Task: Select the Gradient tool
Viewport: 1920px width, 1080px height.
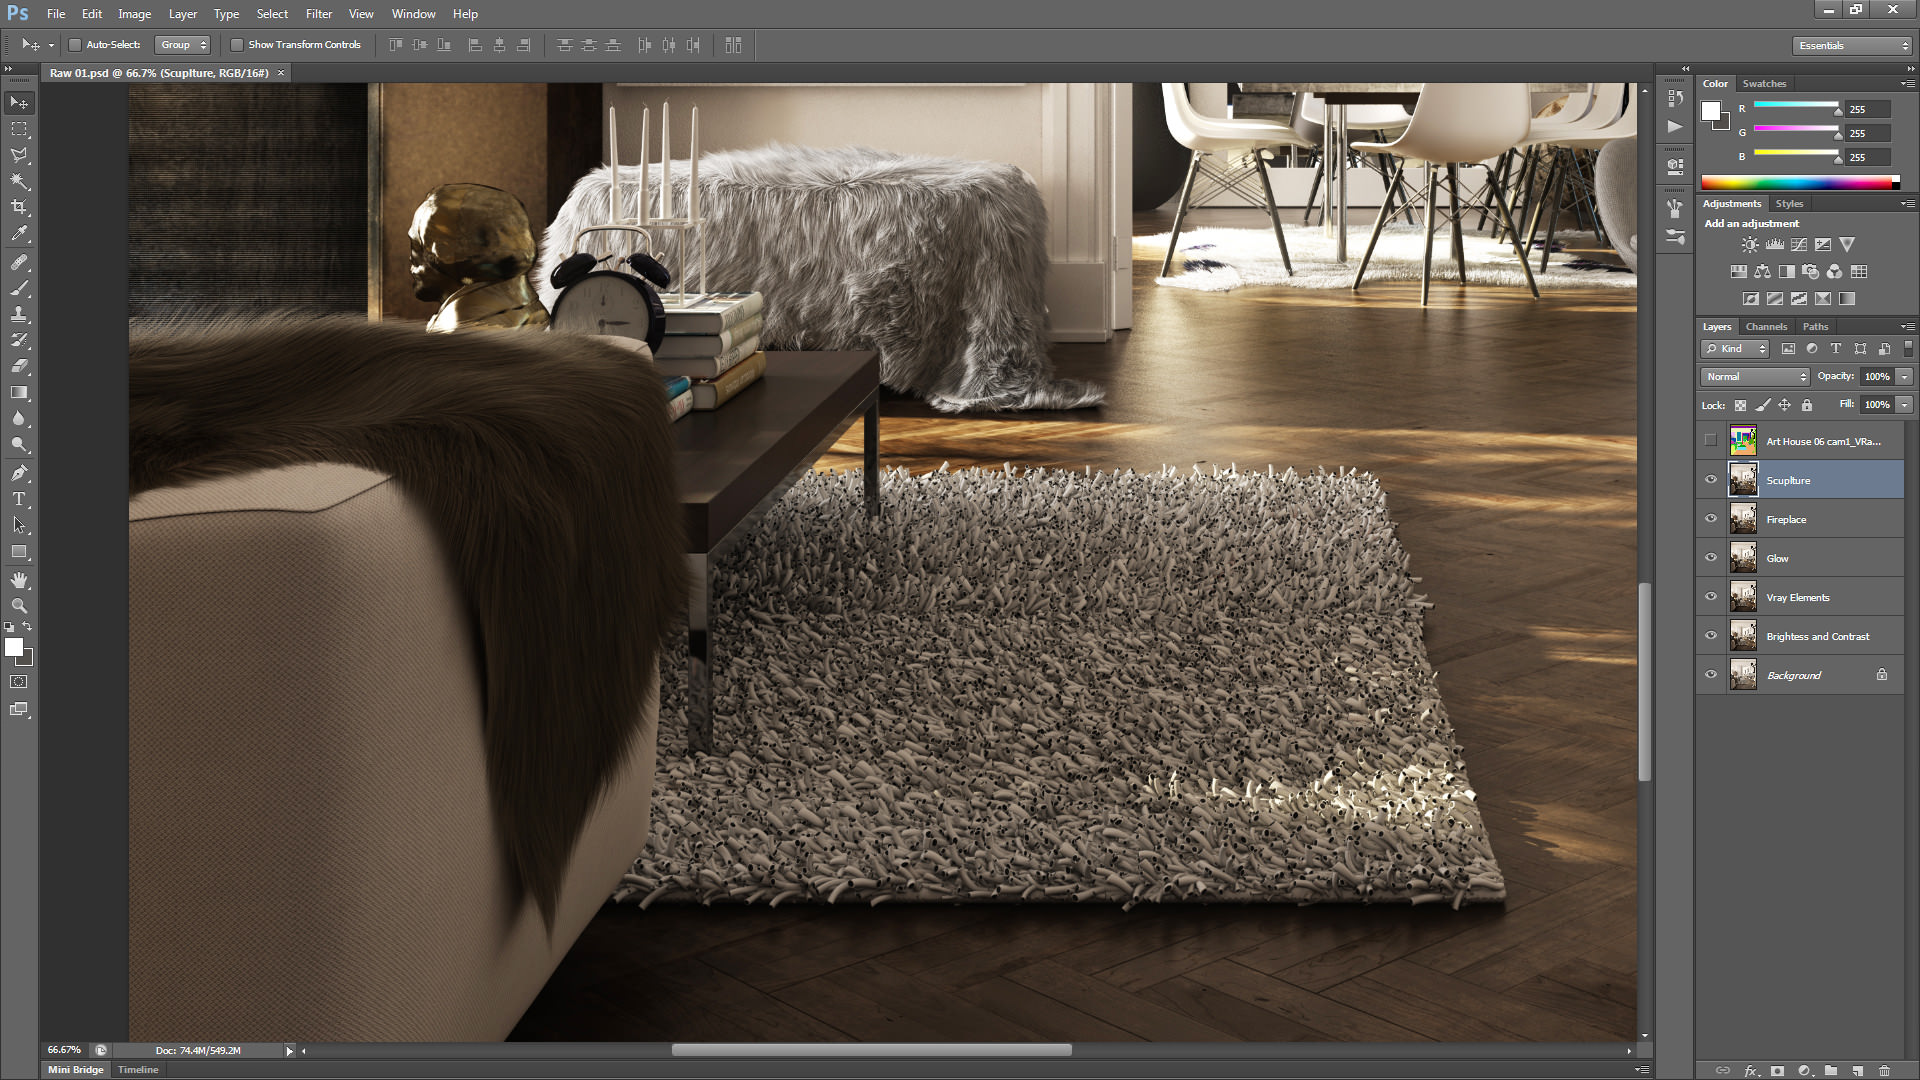Action: tap(19, 392)
